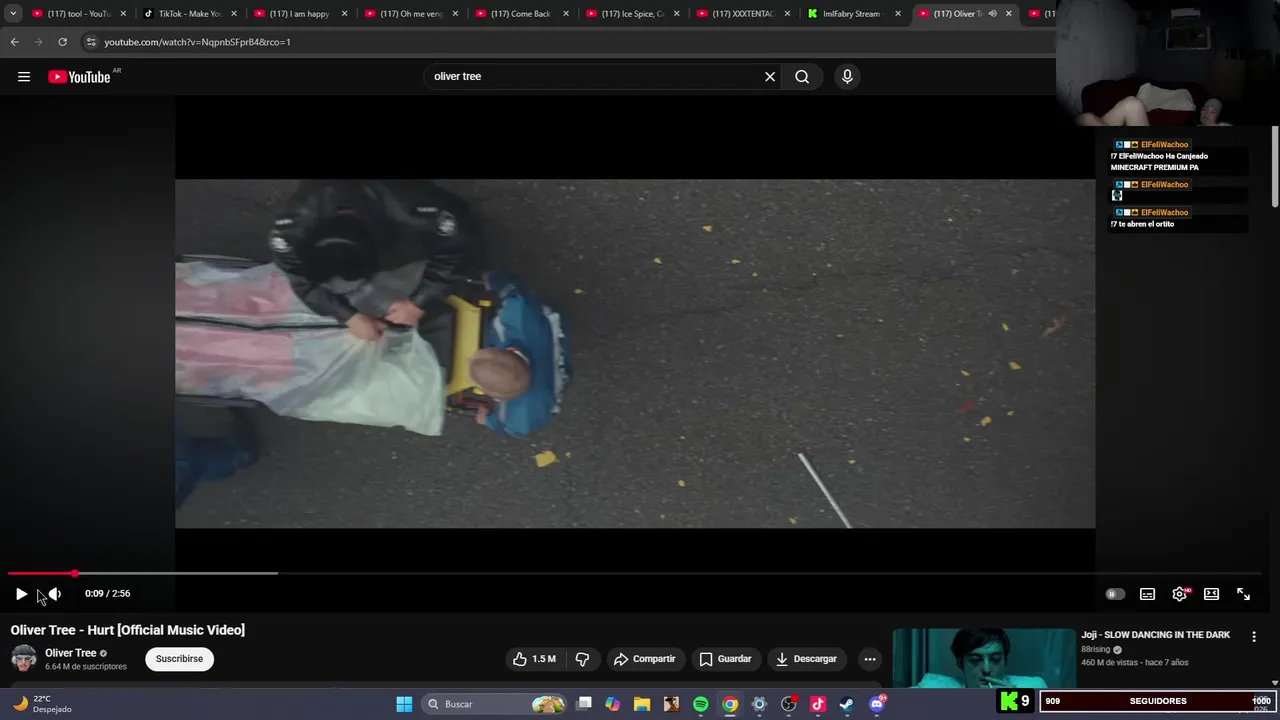
Task: Toggle subtitles on the player
Action: coord(1147,594)
